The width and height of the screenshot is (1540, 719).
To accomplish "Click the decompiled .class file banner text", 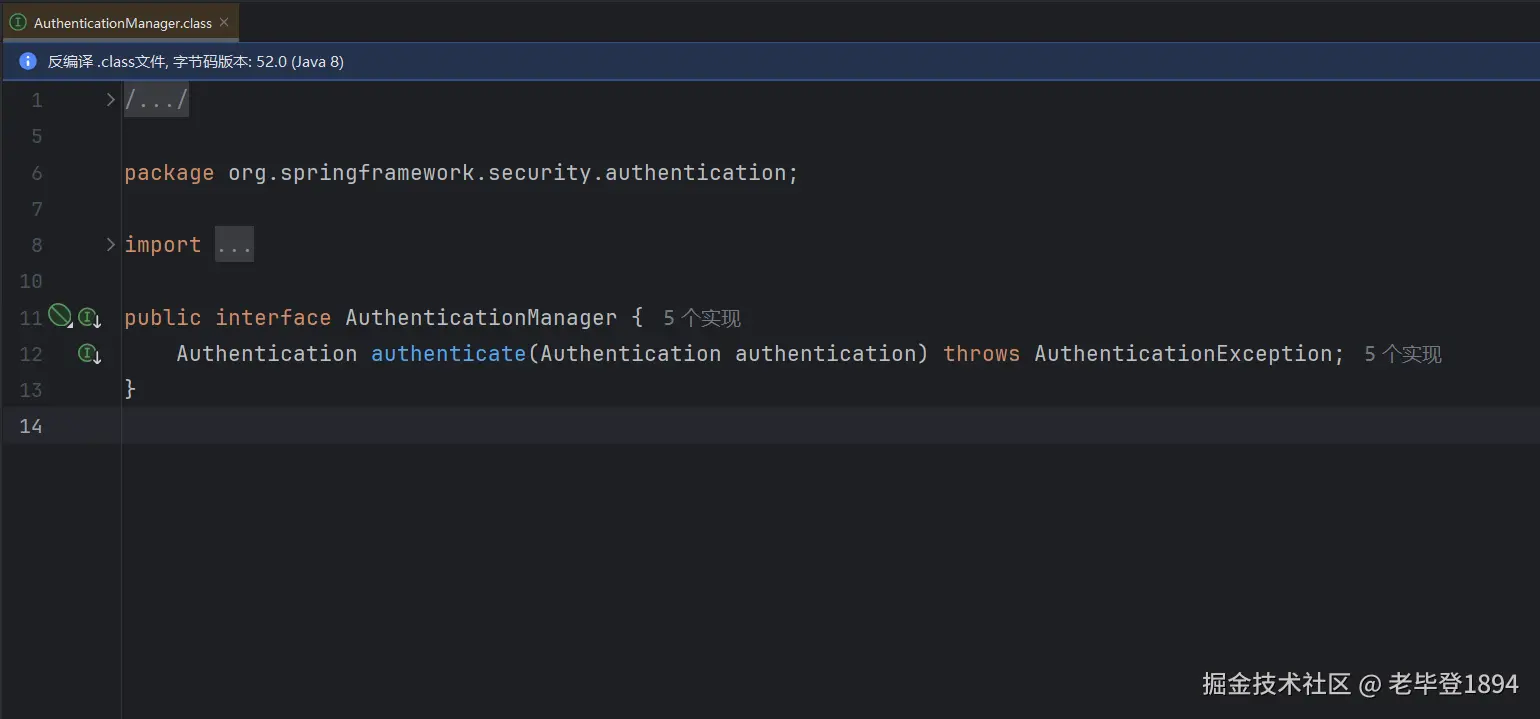I will (196, 62).
